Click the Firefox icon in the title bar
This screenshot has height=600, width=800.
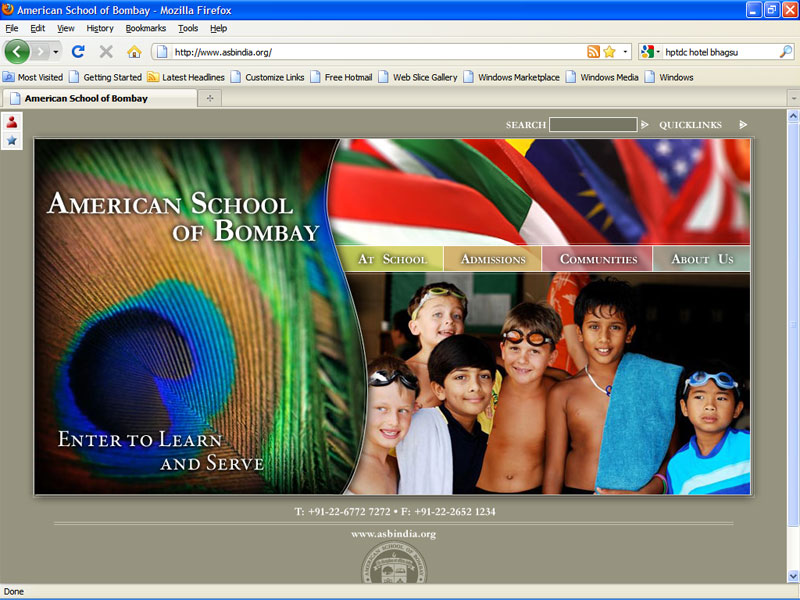[8, 9]
